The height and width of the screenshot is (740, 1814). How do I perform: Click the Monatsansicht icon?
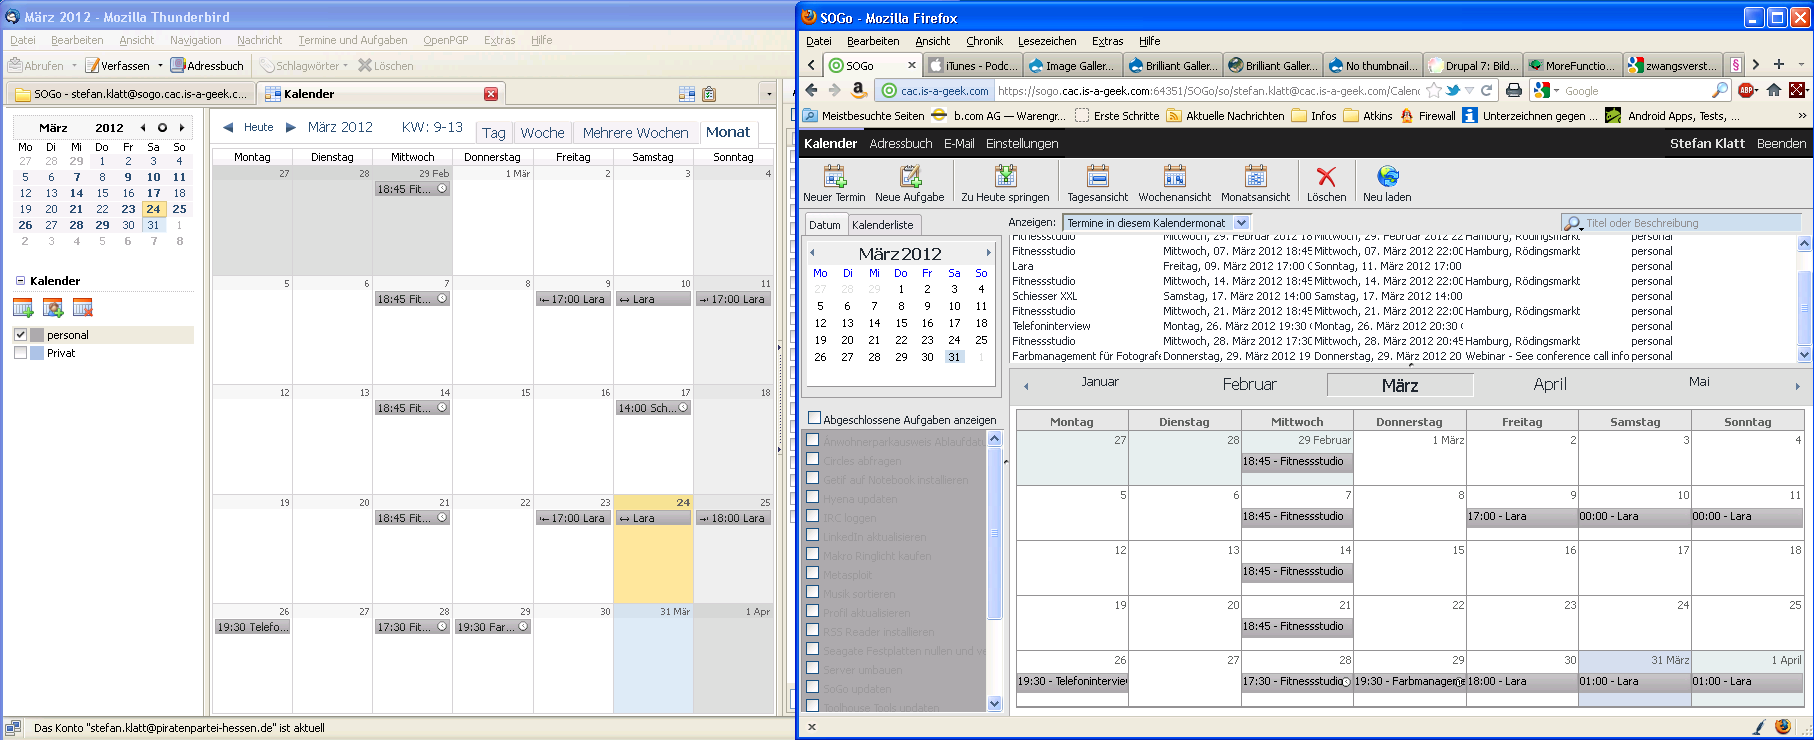[1255, 177]
